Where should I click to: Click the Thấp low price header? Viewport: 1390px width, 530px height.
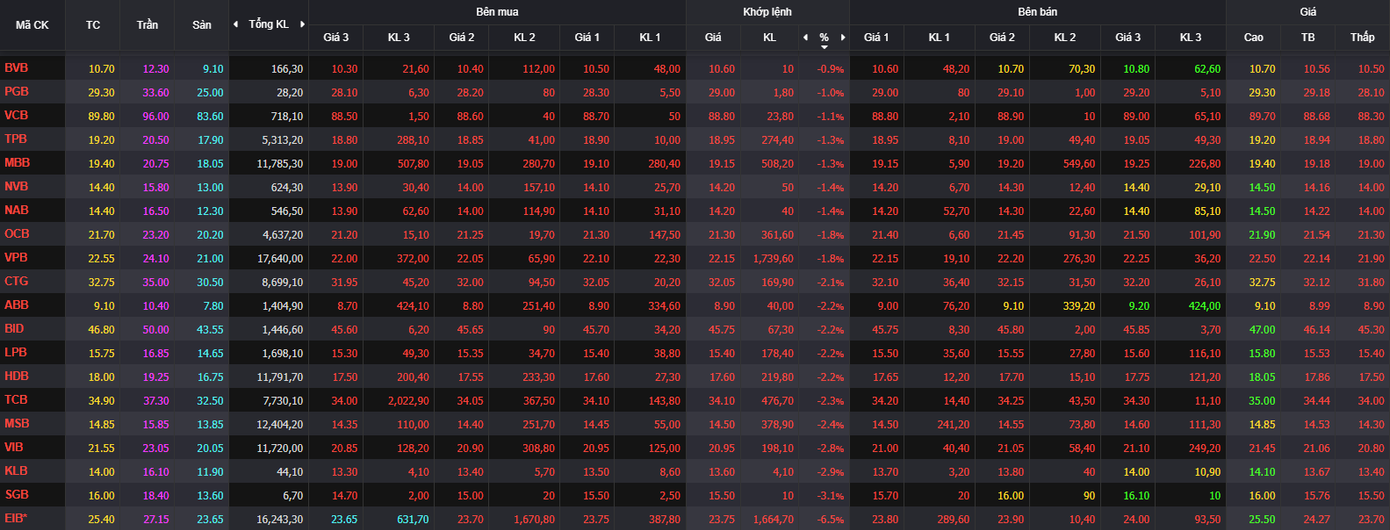tap(1362, 38)
